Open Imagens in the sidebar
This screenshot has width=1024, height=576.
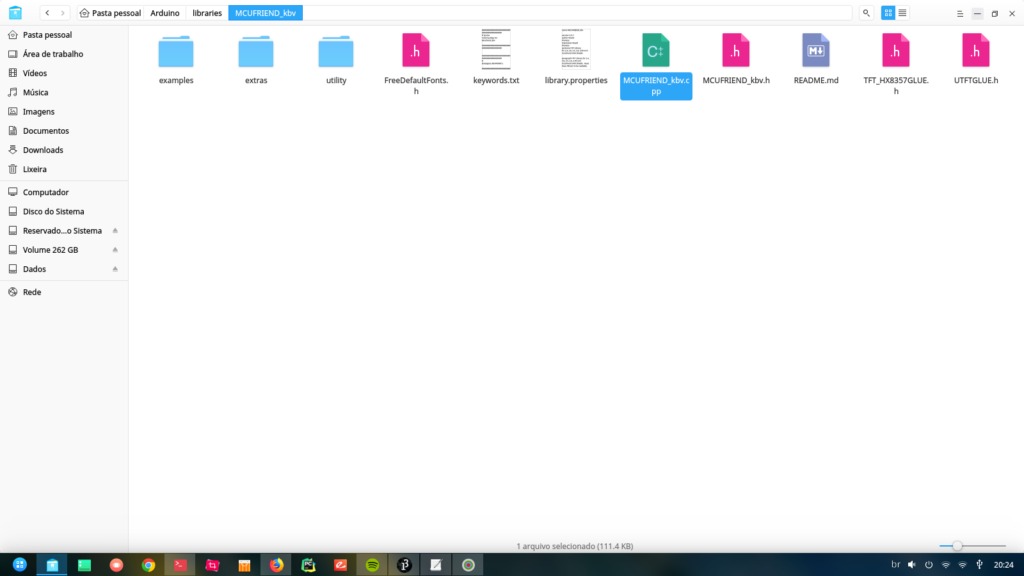[x=64, y=112]
